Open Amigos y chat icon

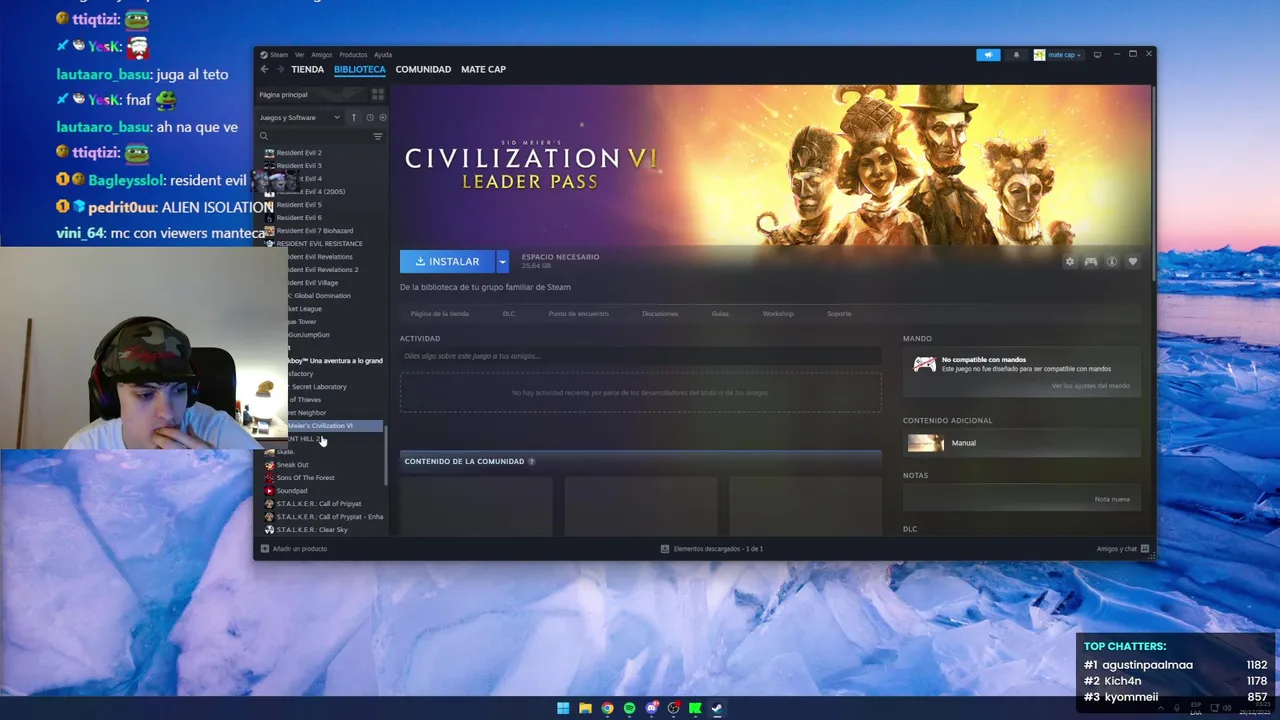coord(1145,548)
